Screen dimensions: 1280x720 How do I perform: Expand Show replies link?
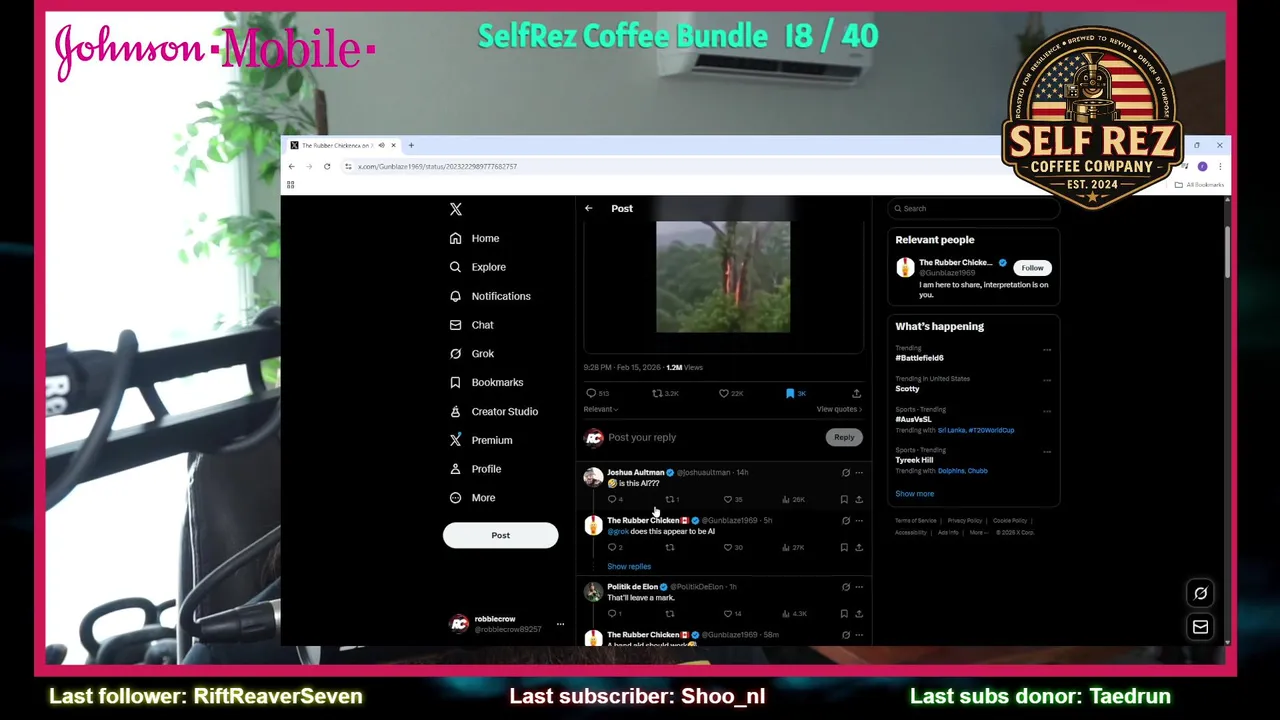629,566
